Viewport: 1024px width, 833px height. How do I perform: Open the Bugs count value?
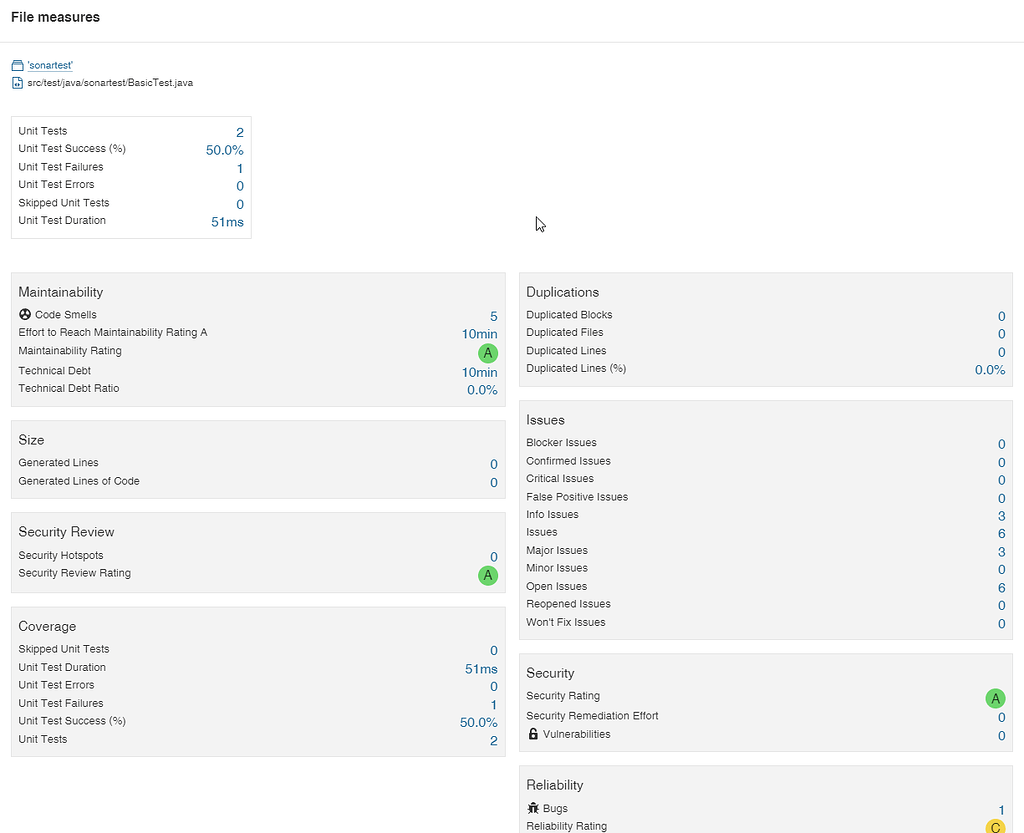(1001, 810)
